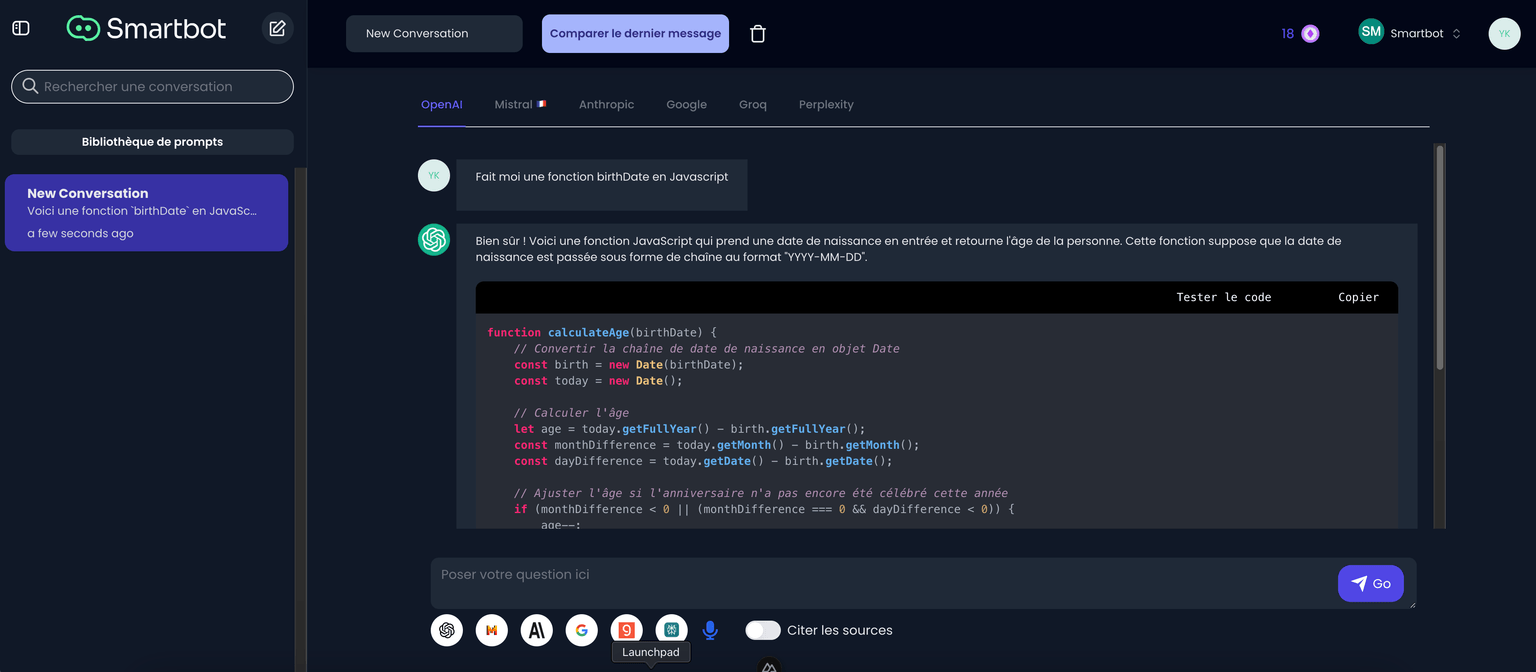
Task: Activate the microphone voice input
Action: [x=710, y=630]
